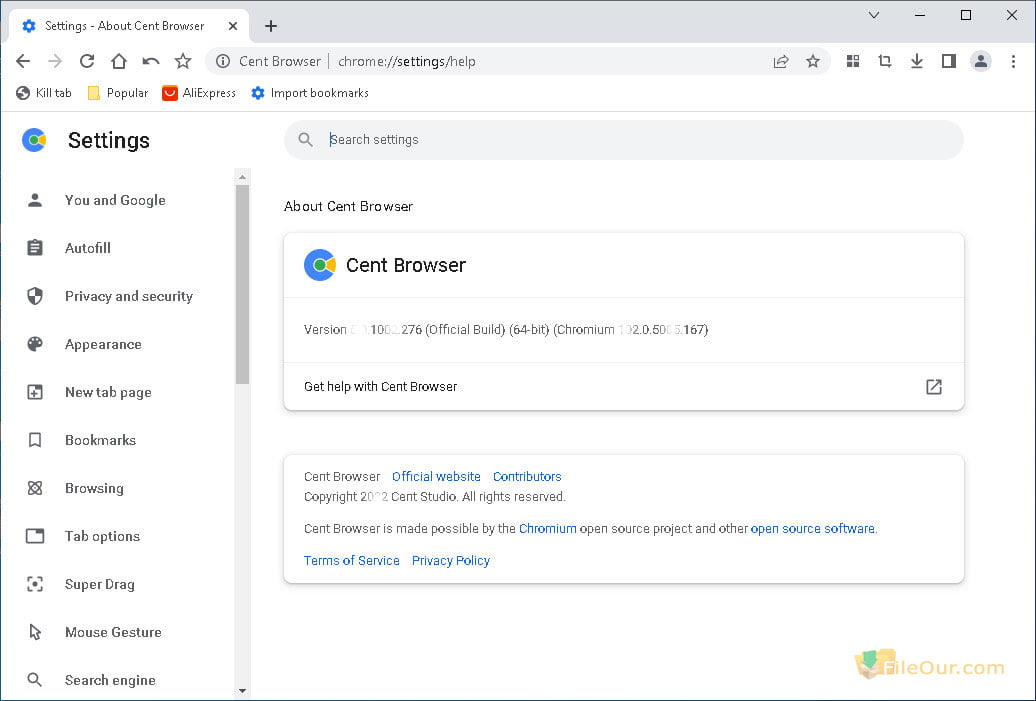Image resolution: width=1036 pixels, height=701 pixels.
Task: Click the star icon next to the home button
Action: [x=183, y=61]
